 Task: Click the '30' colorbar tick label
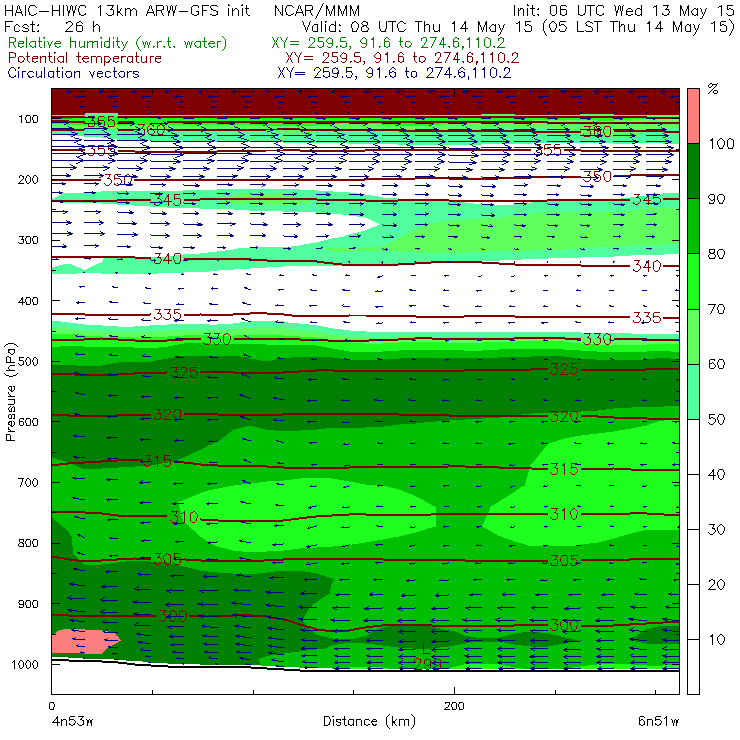click(x=716, y=530)
